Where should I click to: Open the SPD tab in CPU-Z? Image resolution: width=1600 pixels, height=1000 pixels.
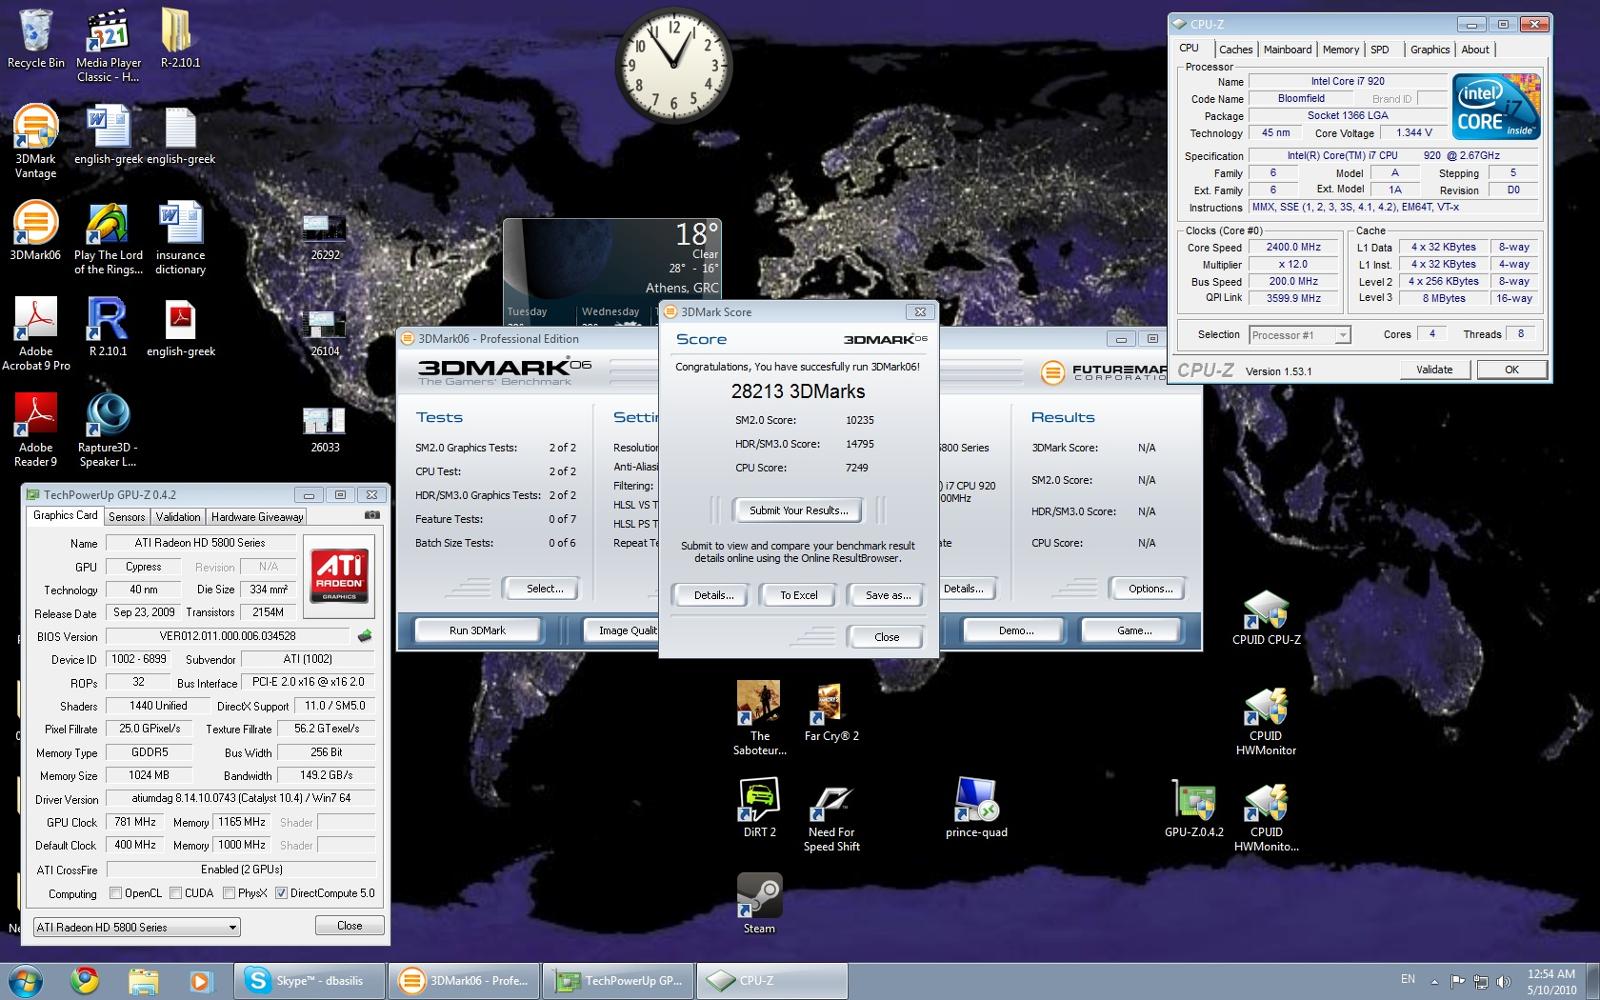1380,49
